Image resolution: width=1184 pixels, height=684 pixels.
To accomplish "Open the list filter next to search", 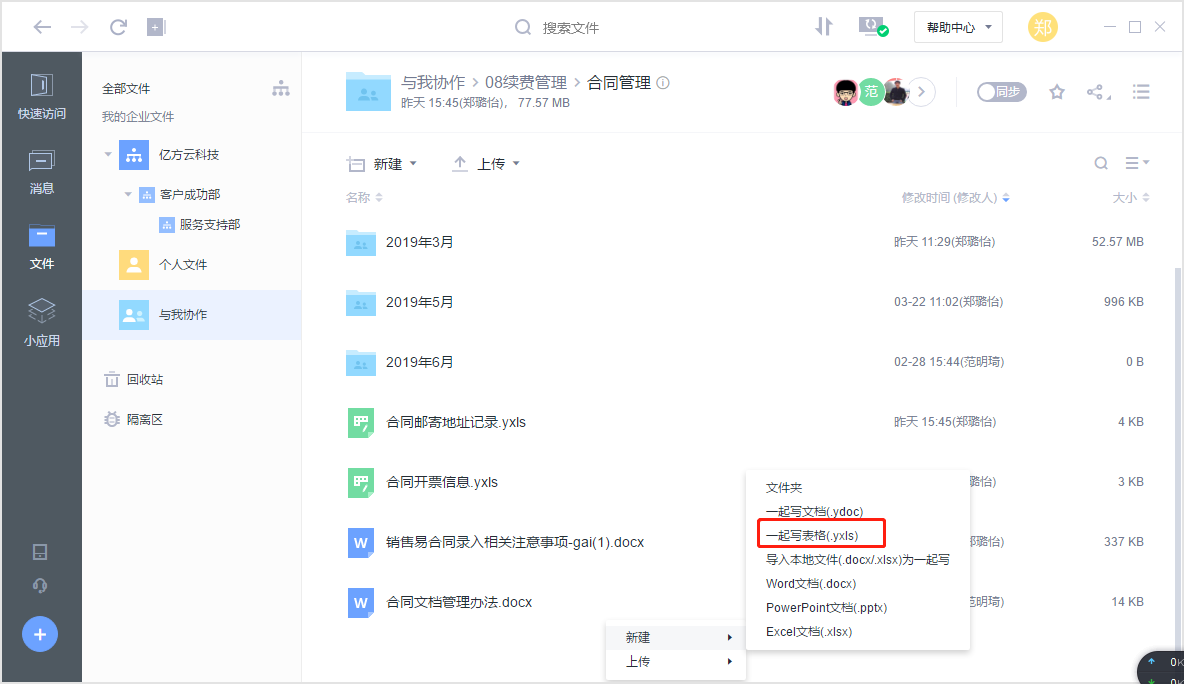I will 1136,163.
